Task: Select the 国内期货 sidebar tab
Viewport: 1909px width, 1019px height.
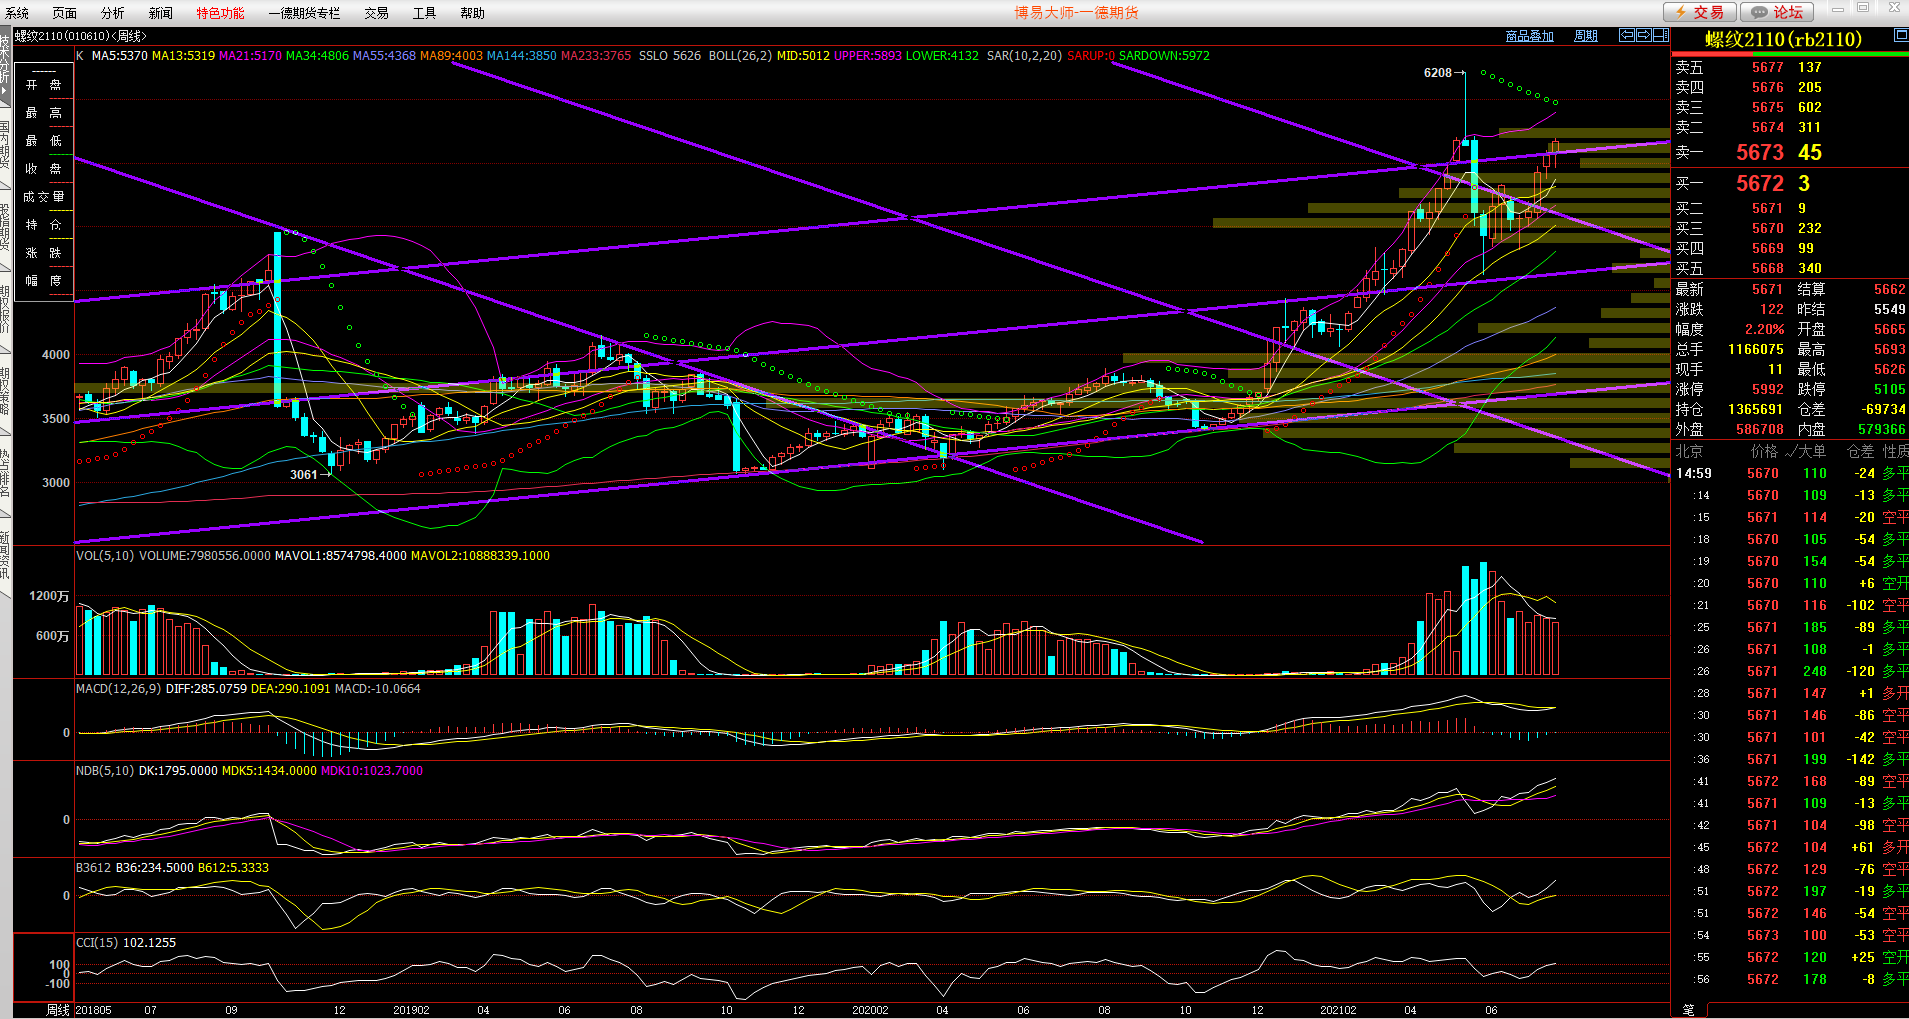Action: pos(5,146)
